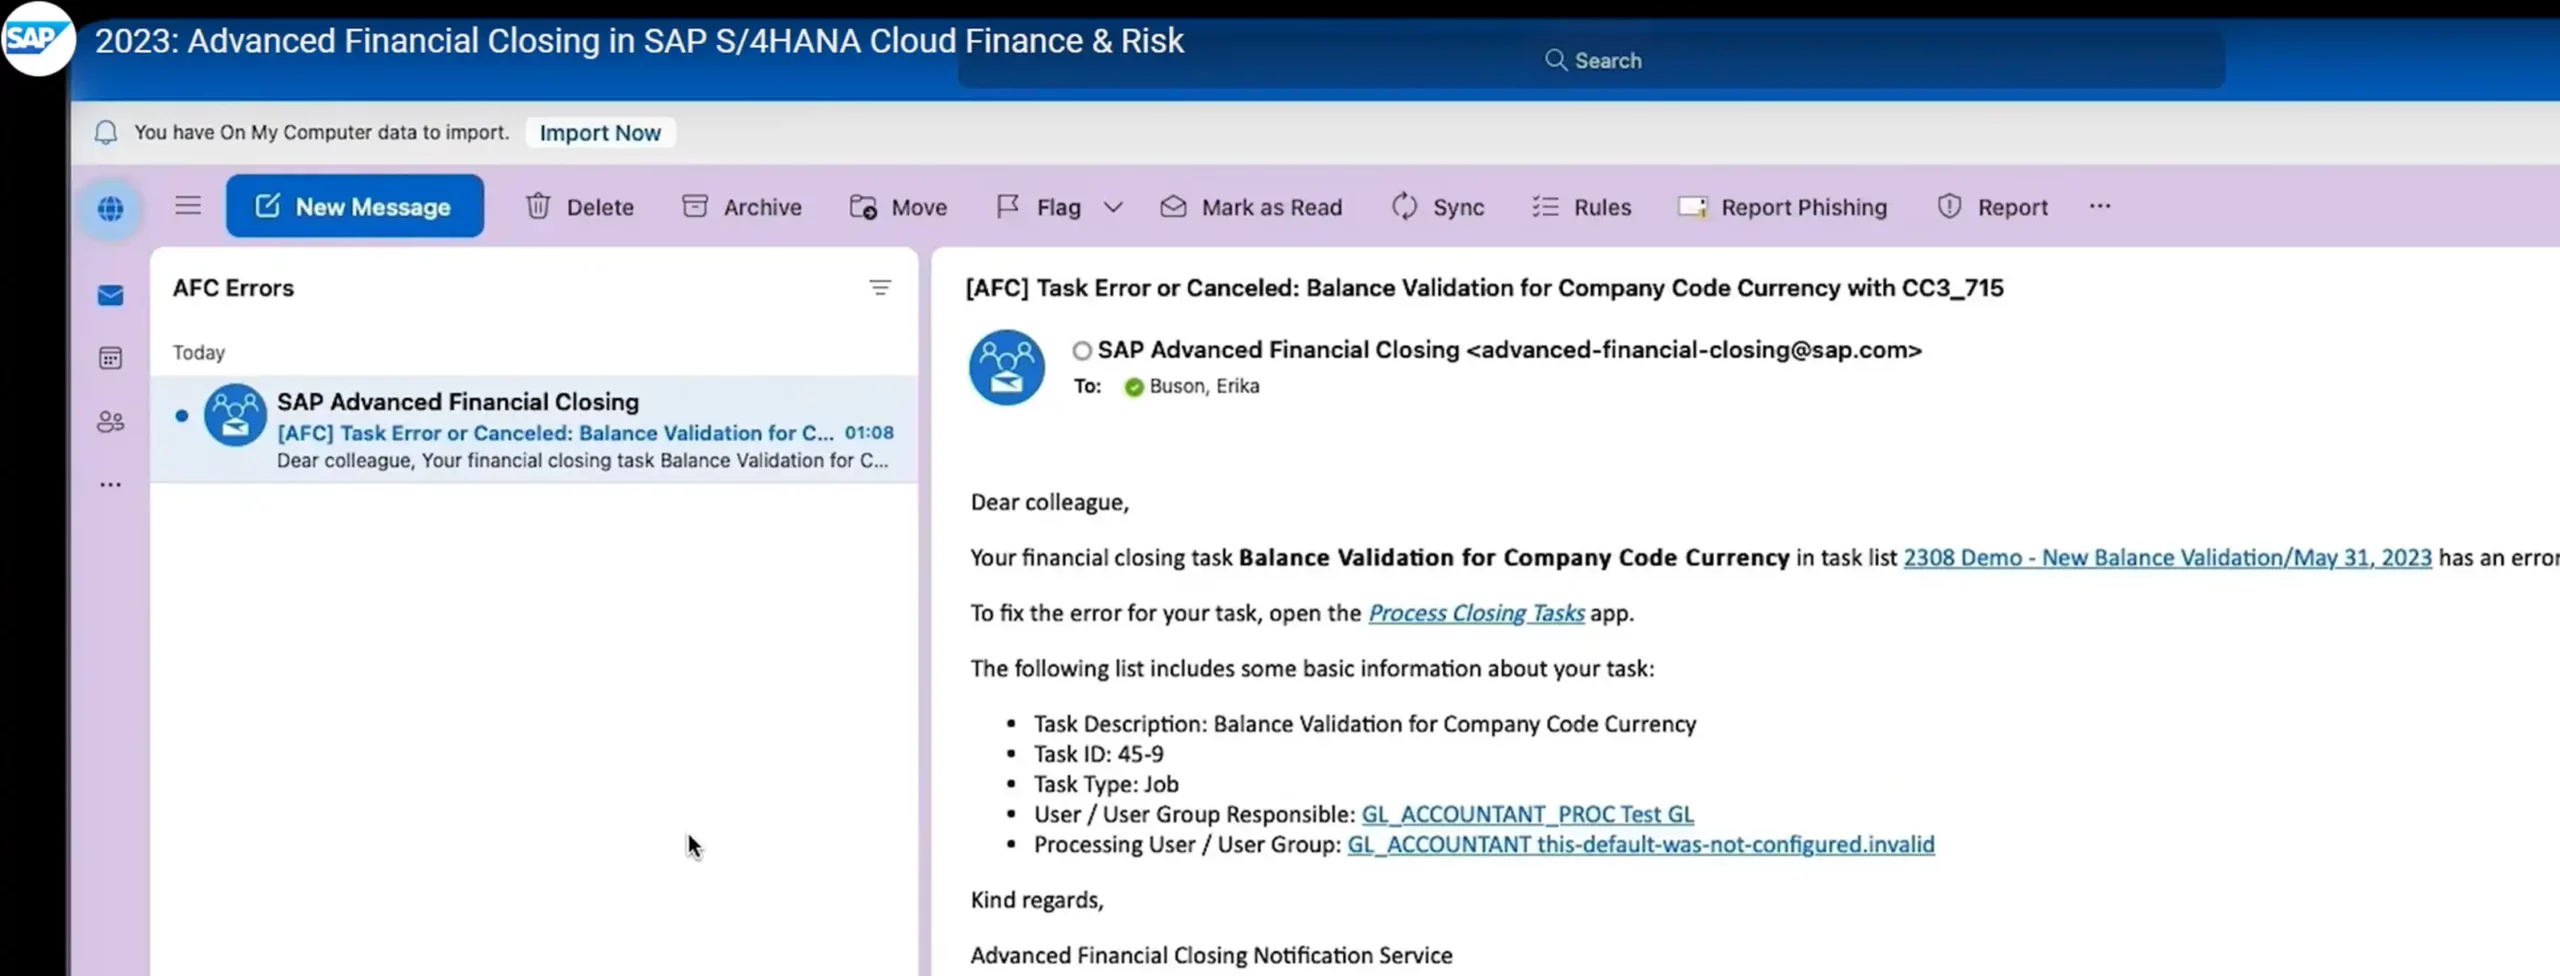Click the Rules list icon
Viewport: 2560px width, 976px height.
point(1545,206)
